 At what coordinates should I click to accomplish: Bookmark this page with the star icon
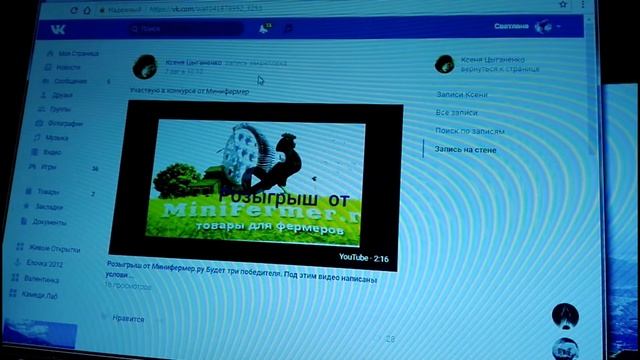(x=563, y=4)
